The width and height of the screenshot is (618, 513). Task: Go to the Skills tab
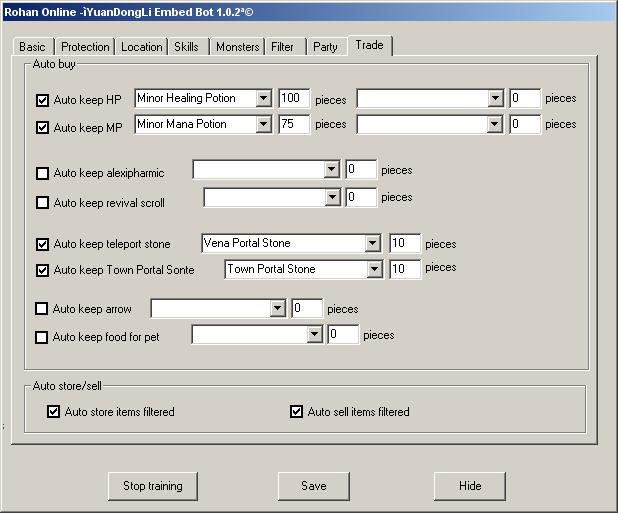[x=186, y=46]
